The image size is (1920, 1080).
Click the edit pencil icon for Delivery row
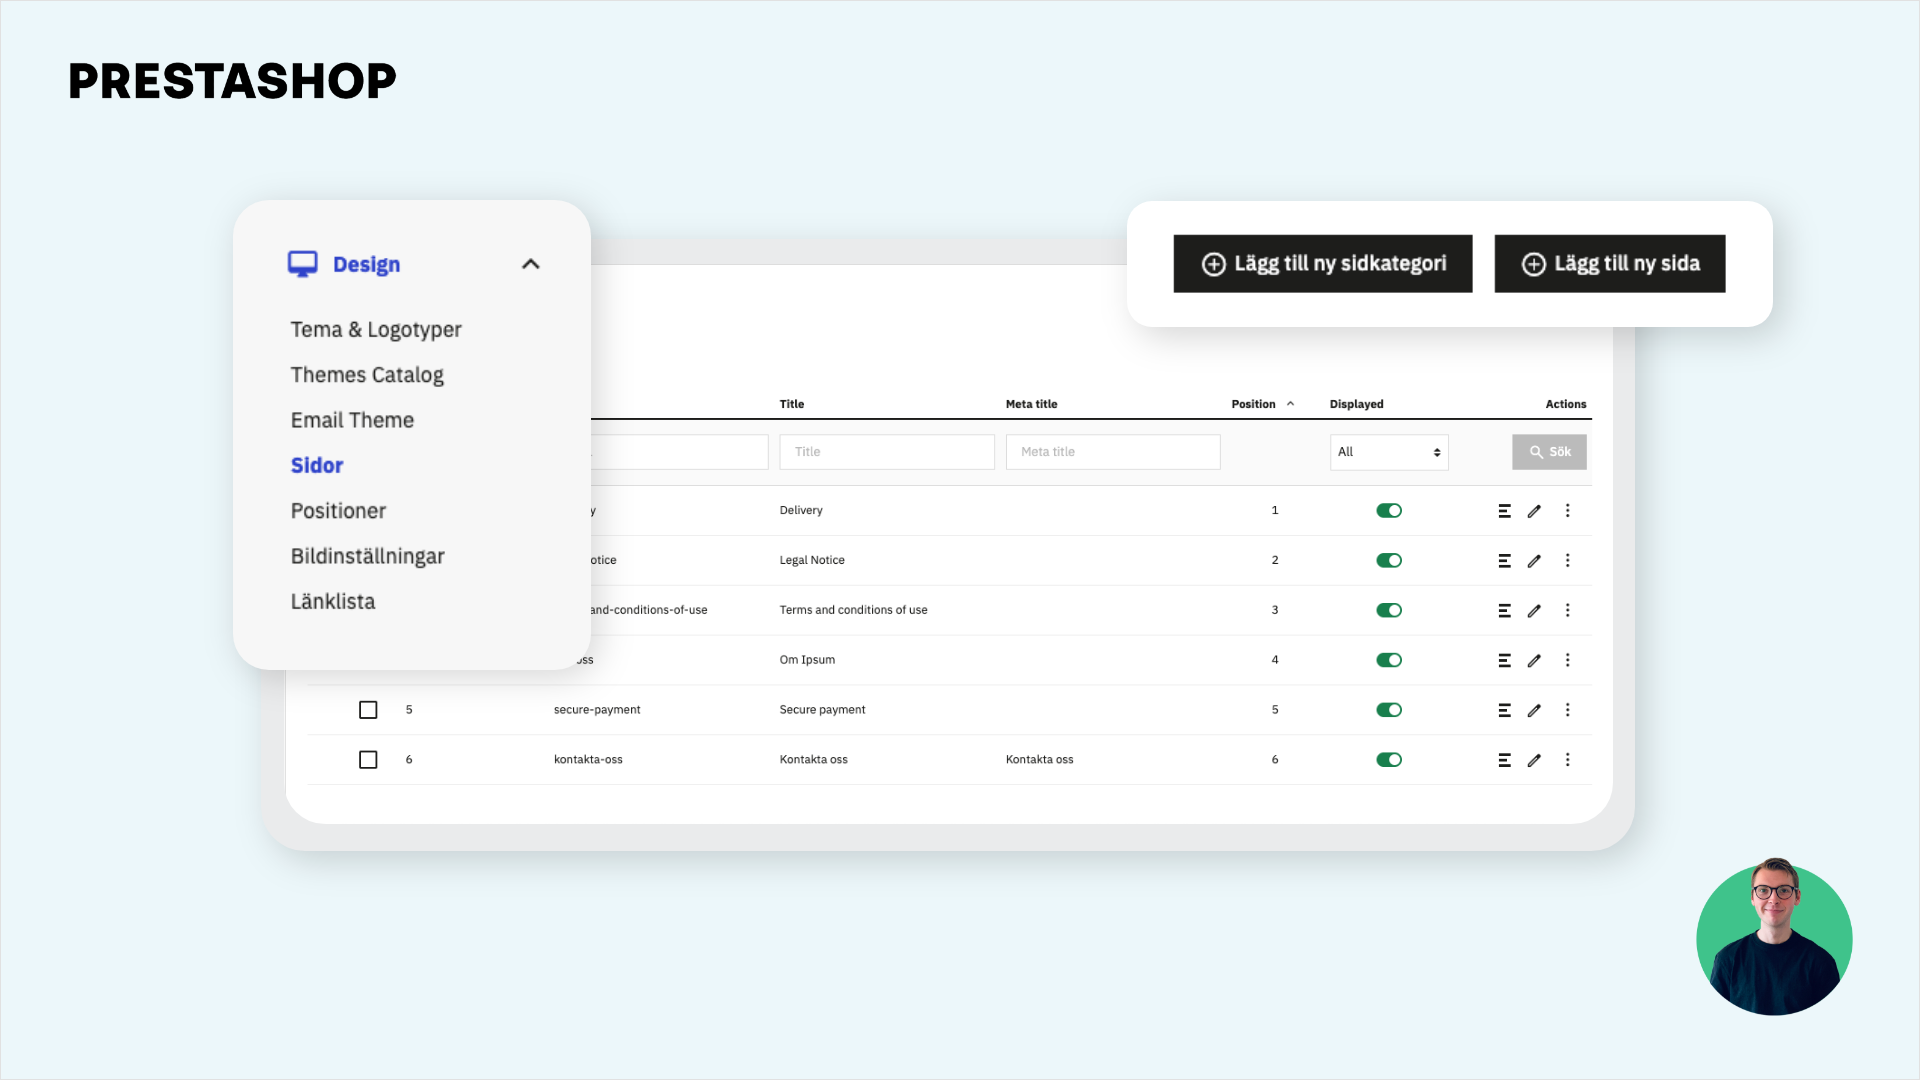(1534, 511)
